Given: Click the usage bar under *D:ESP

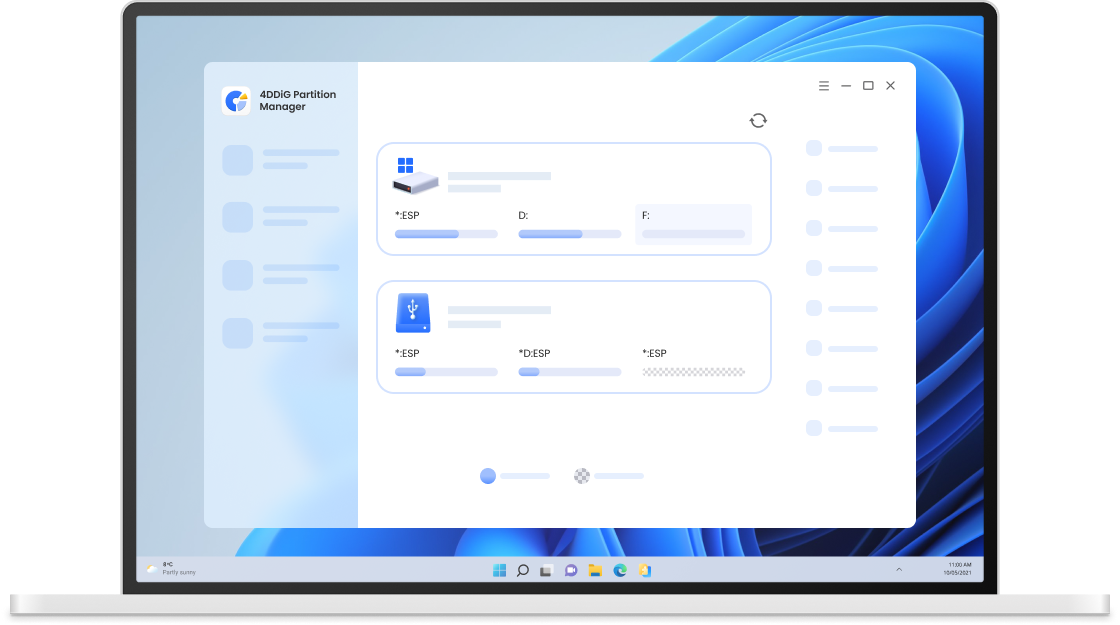Looking at the screenshot, I should [569, 372].
